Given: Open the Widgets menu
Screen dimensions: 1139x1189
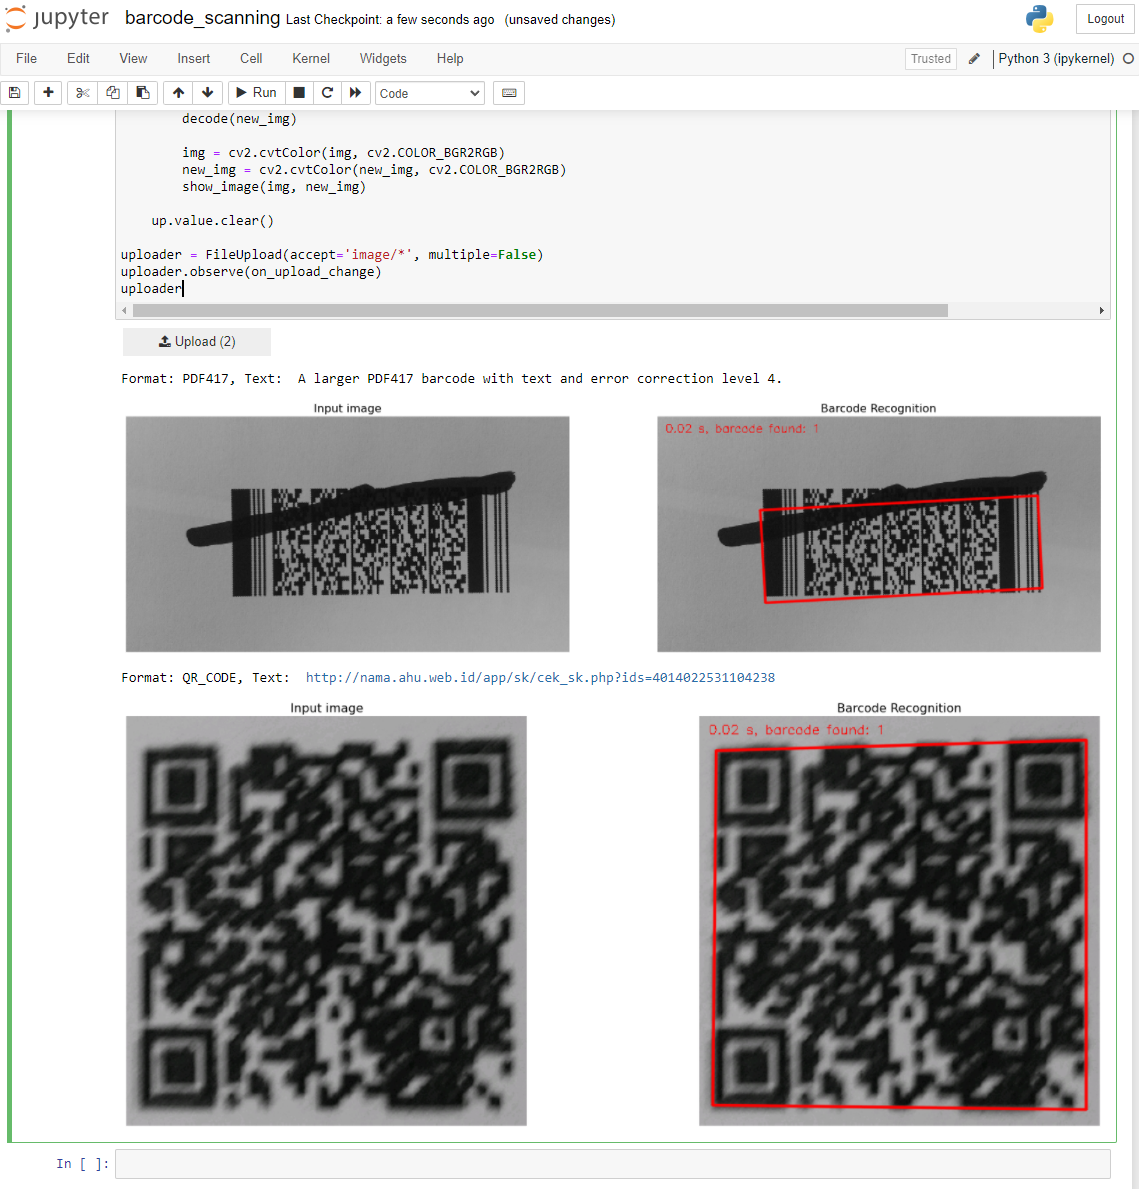Looking at the screenshot, I should coord(383,58).
